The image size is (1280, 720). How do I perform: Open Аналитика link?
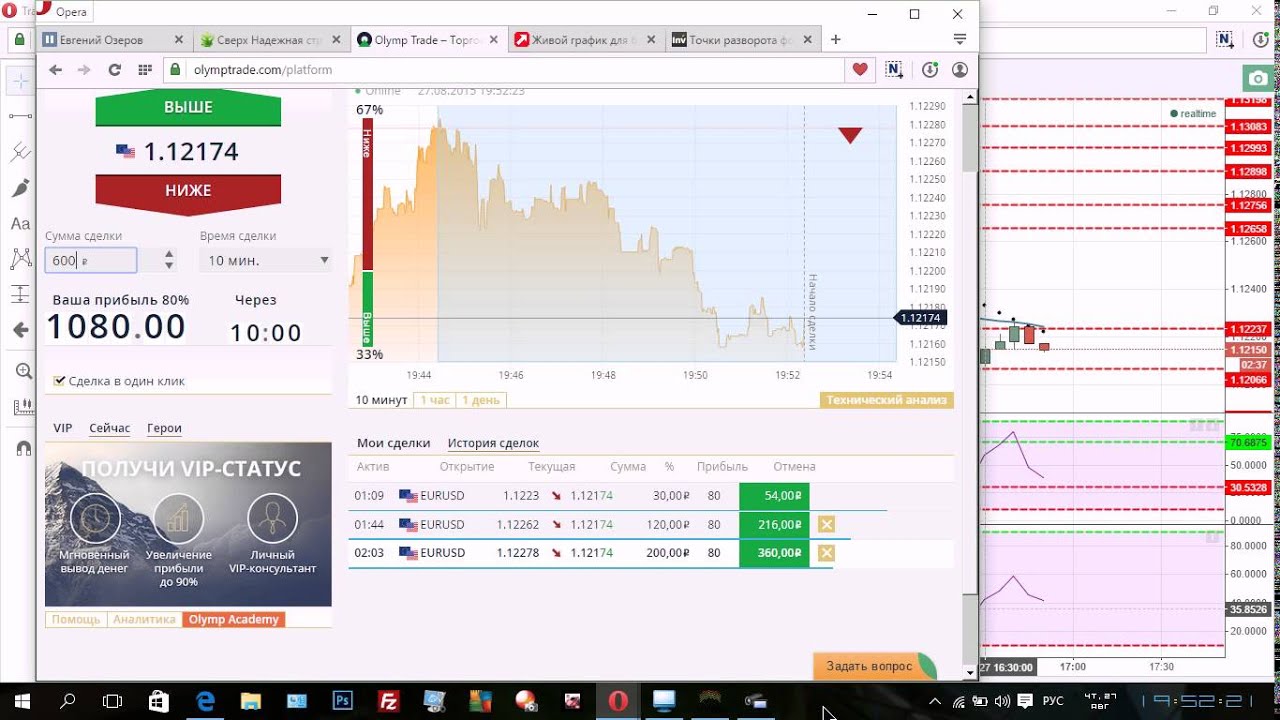pyautogui.click(x=144, y=619)
